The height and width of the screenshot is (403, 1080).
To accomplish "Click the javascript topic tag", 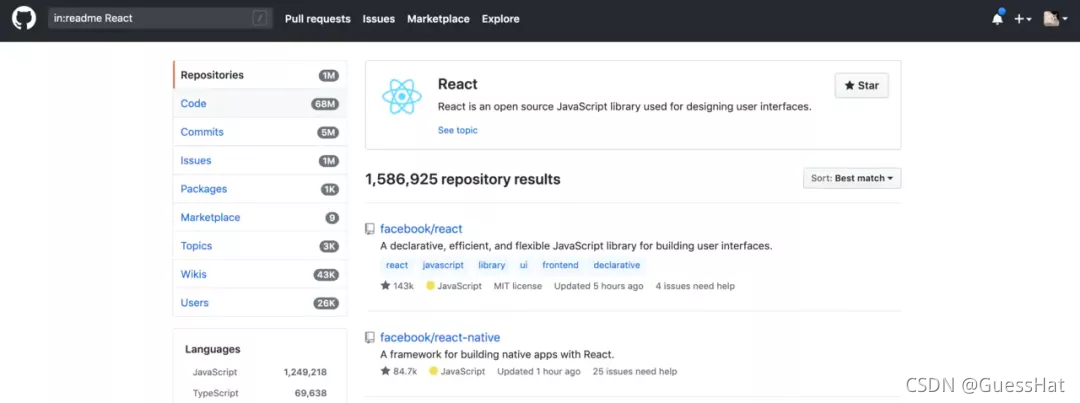I will [443, 265].
